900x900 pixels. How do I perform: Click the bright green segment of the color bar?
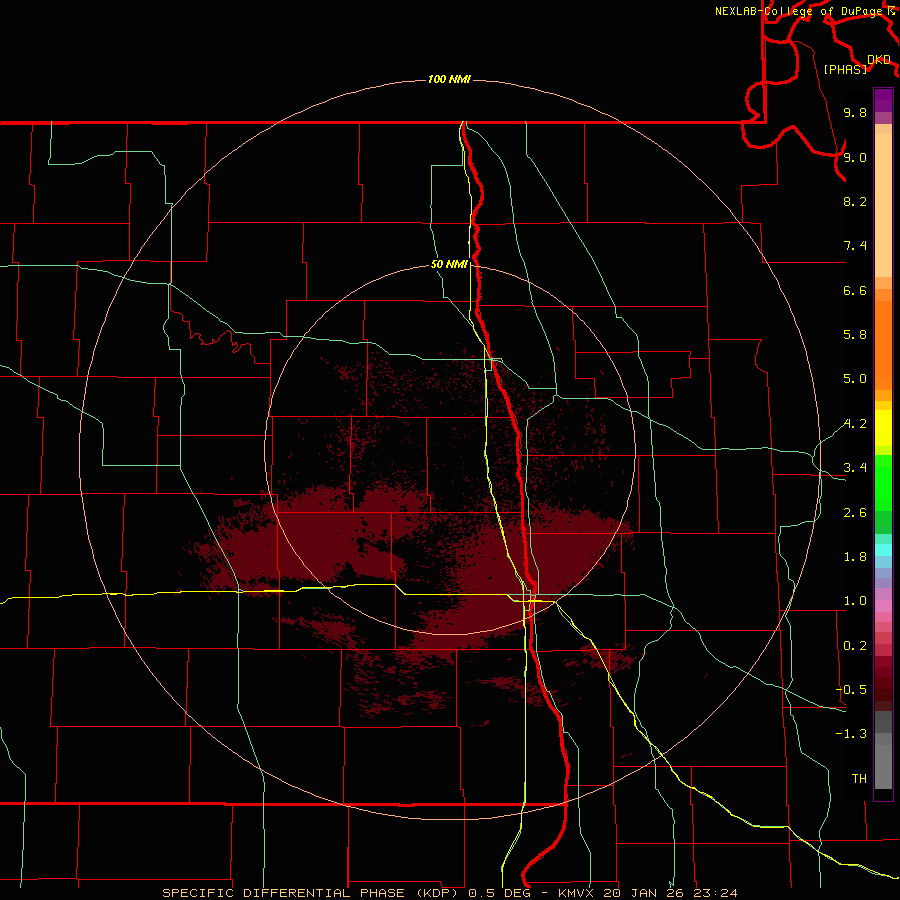click(883, 482)
